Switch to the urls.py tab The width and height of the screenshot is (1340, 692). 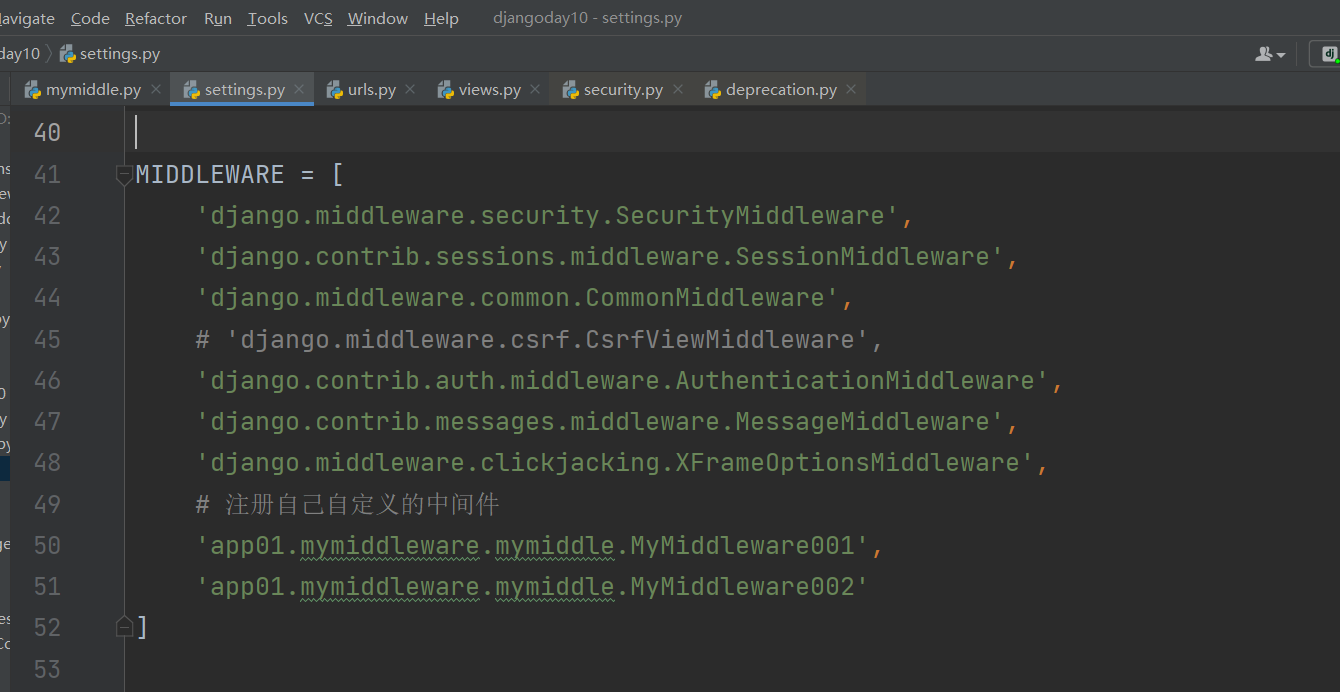click(x=372, y=90)
